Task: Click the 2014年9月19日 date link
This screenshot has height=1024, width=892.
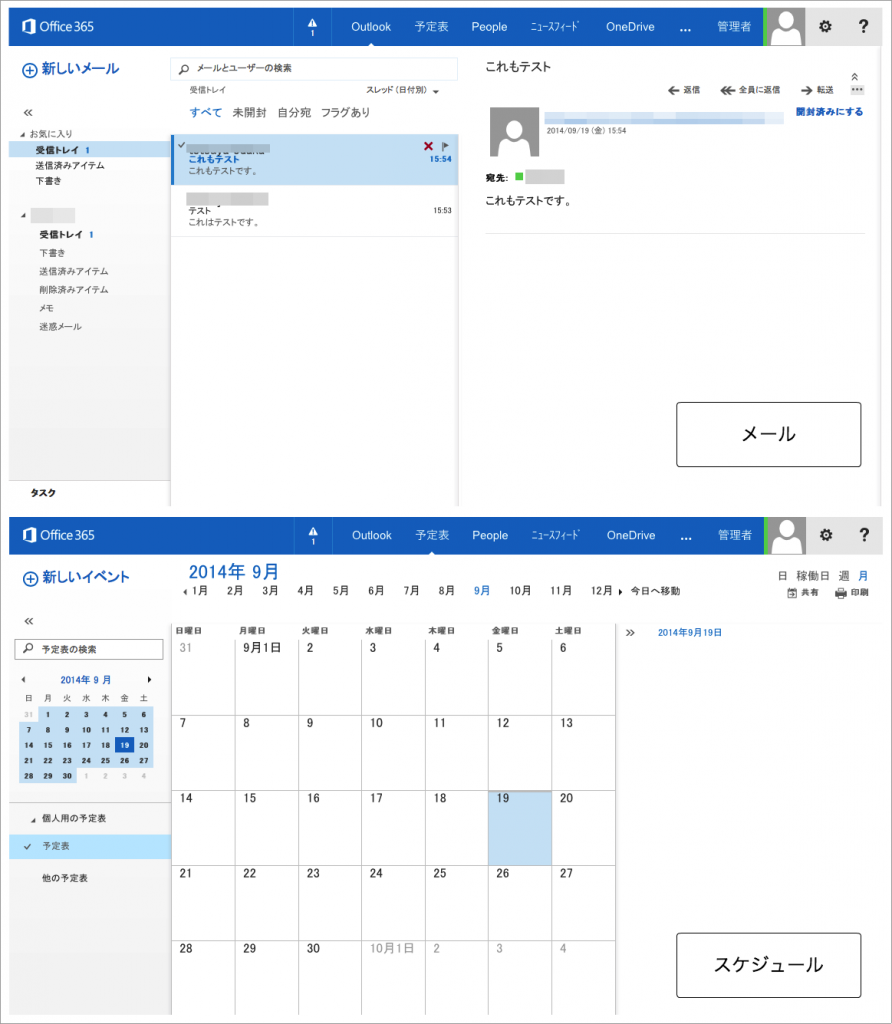Action: point(690,633)
